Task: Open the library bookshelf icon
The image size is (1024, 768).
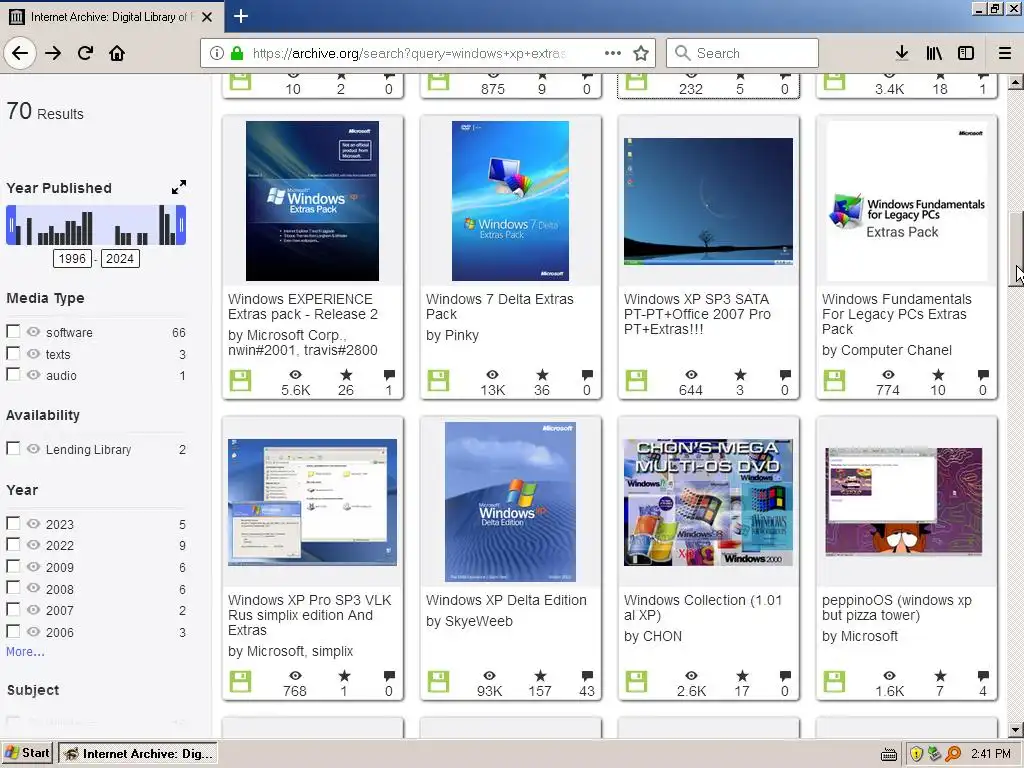Action: click(934, 53)
